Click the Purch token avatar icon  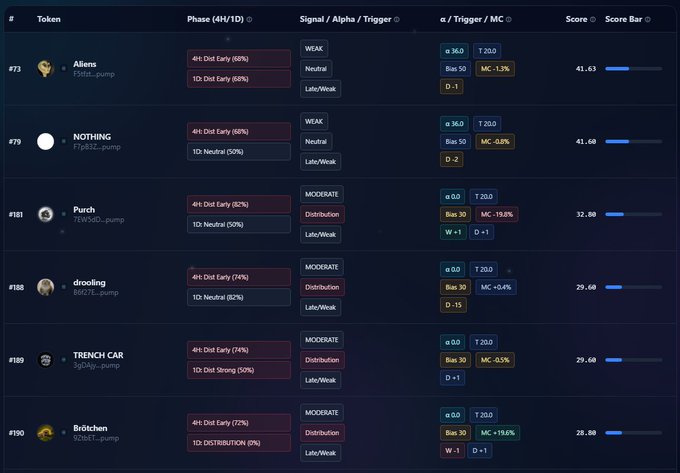(x=46, y=214)
